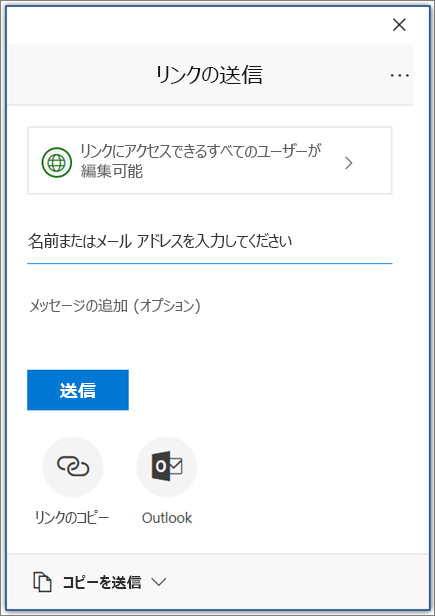Viewport: 435px width, 616px height.
Task: Open the 編集可能 link permissions box
Action: tap(210, 160)
